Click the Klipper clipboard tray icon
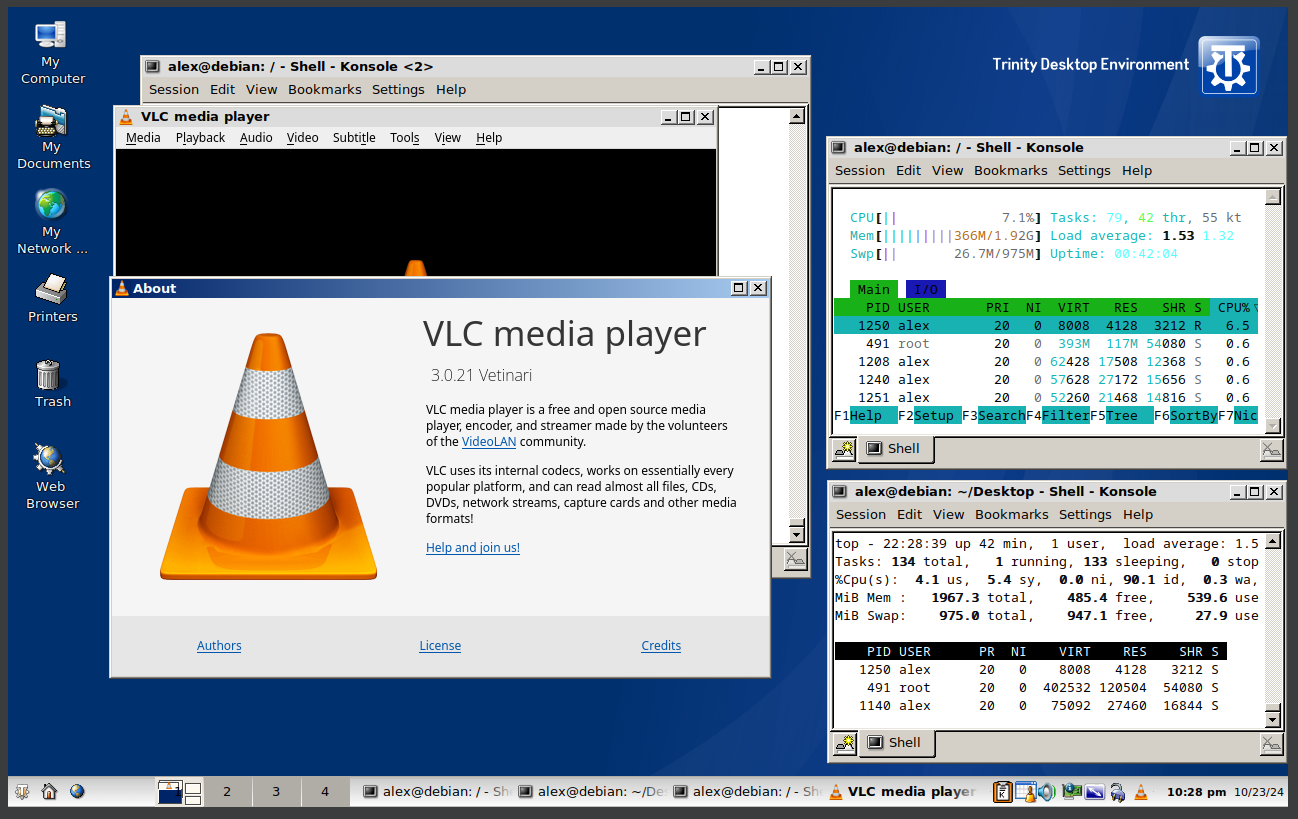This screenshot has width=1298, height=819. 1002,792
